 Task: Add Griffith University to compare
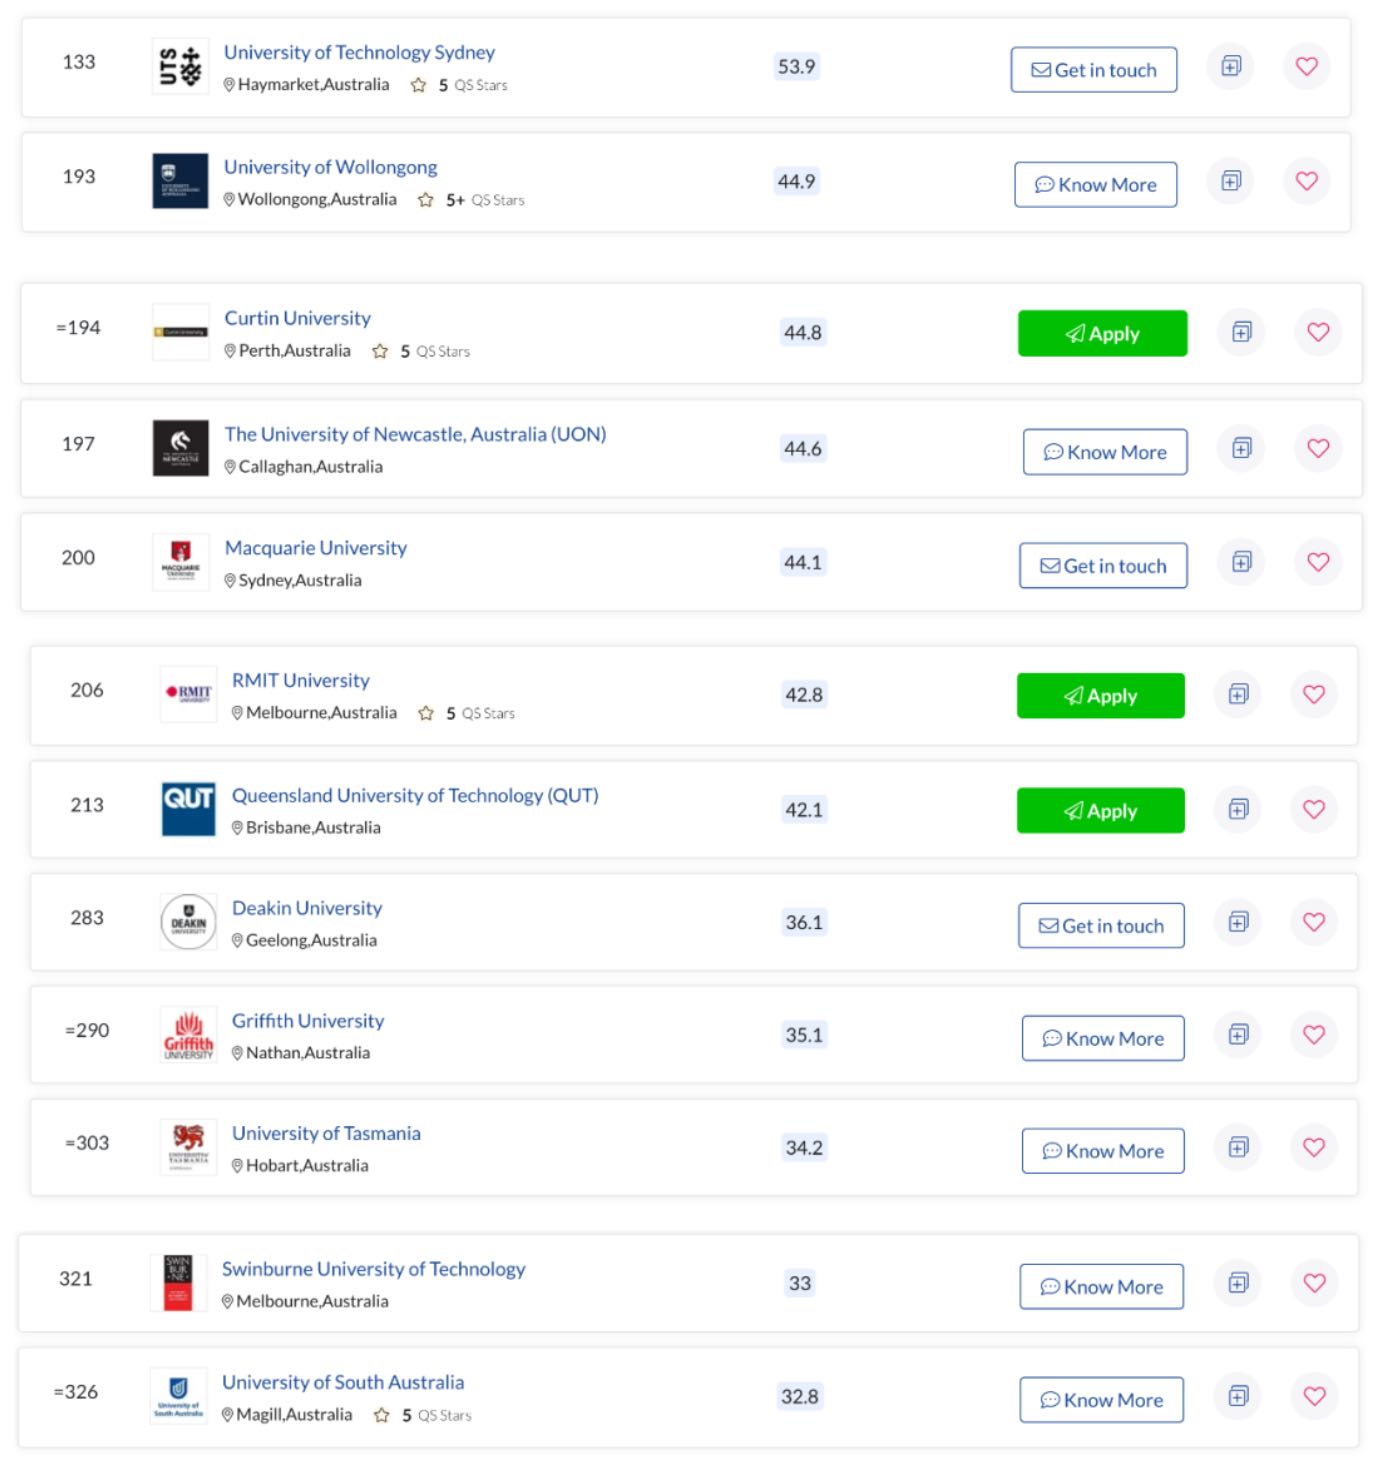tap(1238, 1035)
